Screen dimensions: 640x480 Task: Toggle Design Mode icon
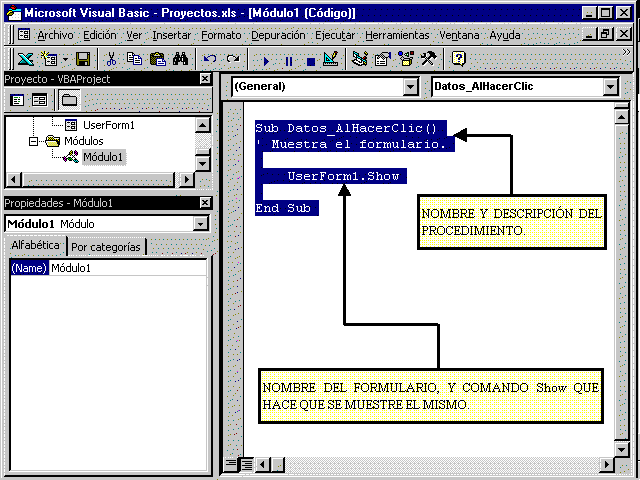[331, 60]
